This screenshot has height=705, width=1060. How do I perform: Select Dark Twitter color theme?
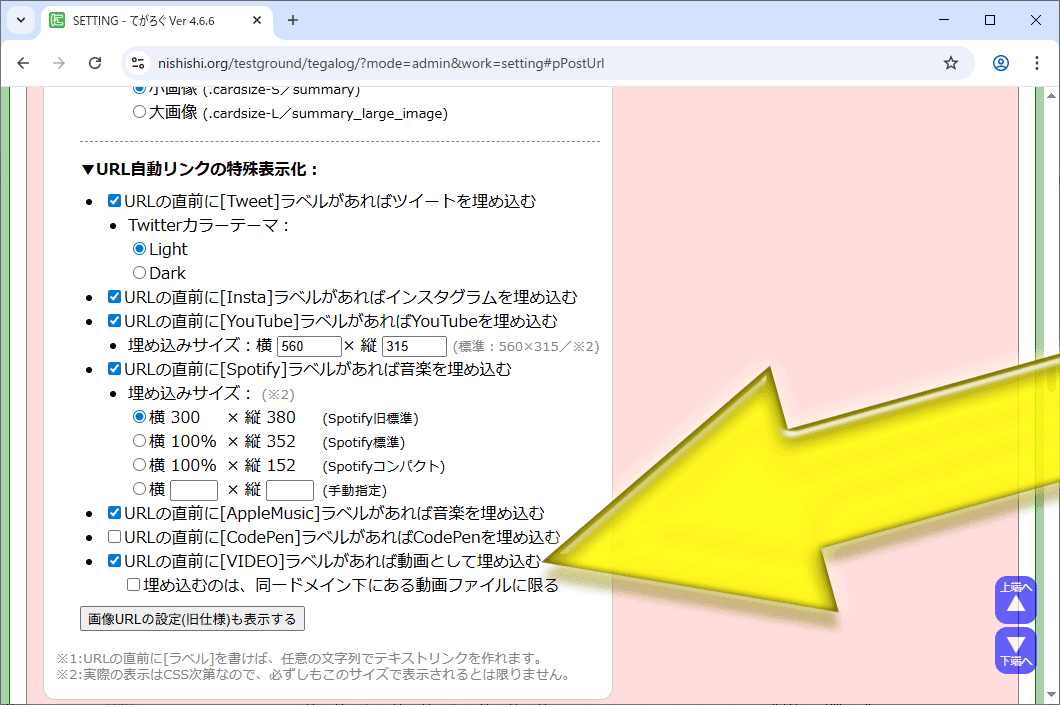[x=140, y=273]
